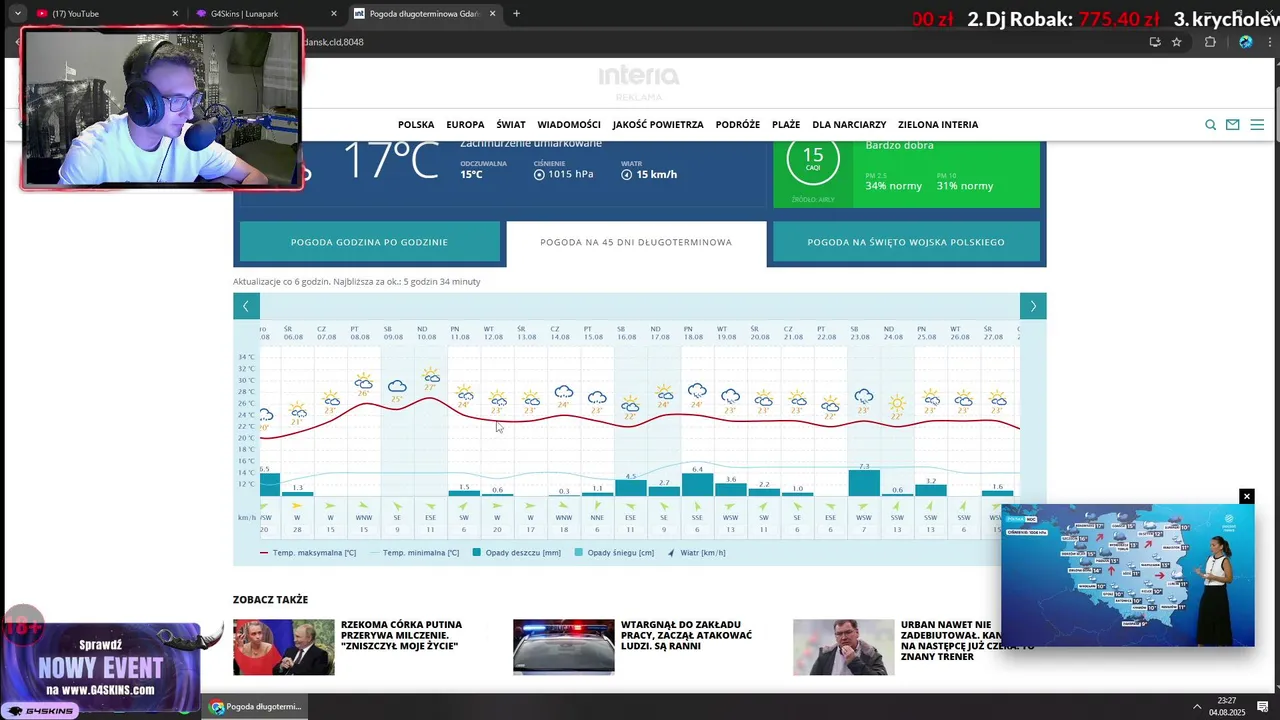Close the G4Skins Lunapark tab

pyautogui.click(x=334, y=14)
